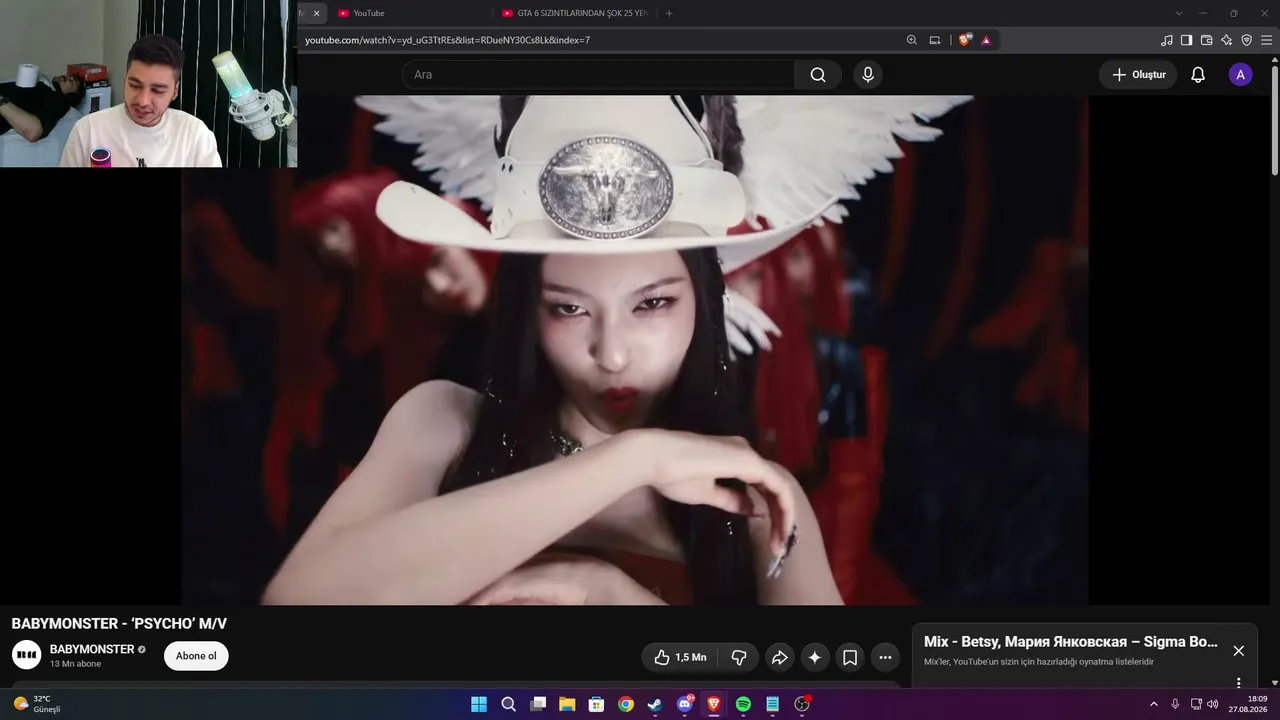Launch Google Chrome from the taskbar
1280x720 pixels.
pyautogui.click(x=626, y=704)
